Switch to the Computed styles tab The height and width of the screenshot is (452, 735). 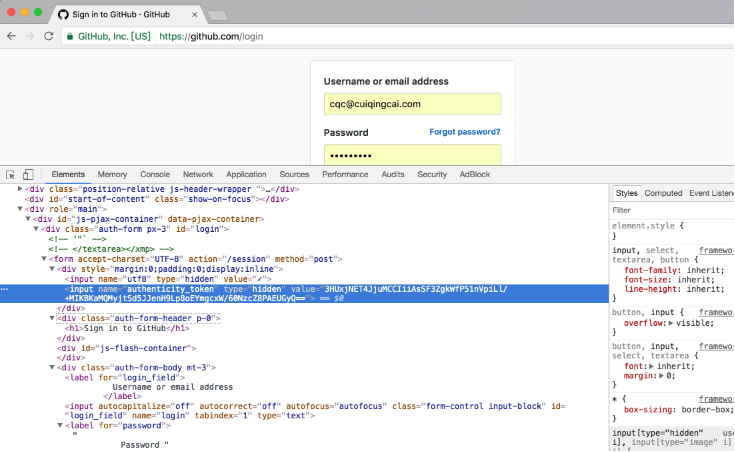pos(663,193)
